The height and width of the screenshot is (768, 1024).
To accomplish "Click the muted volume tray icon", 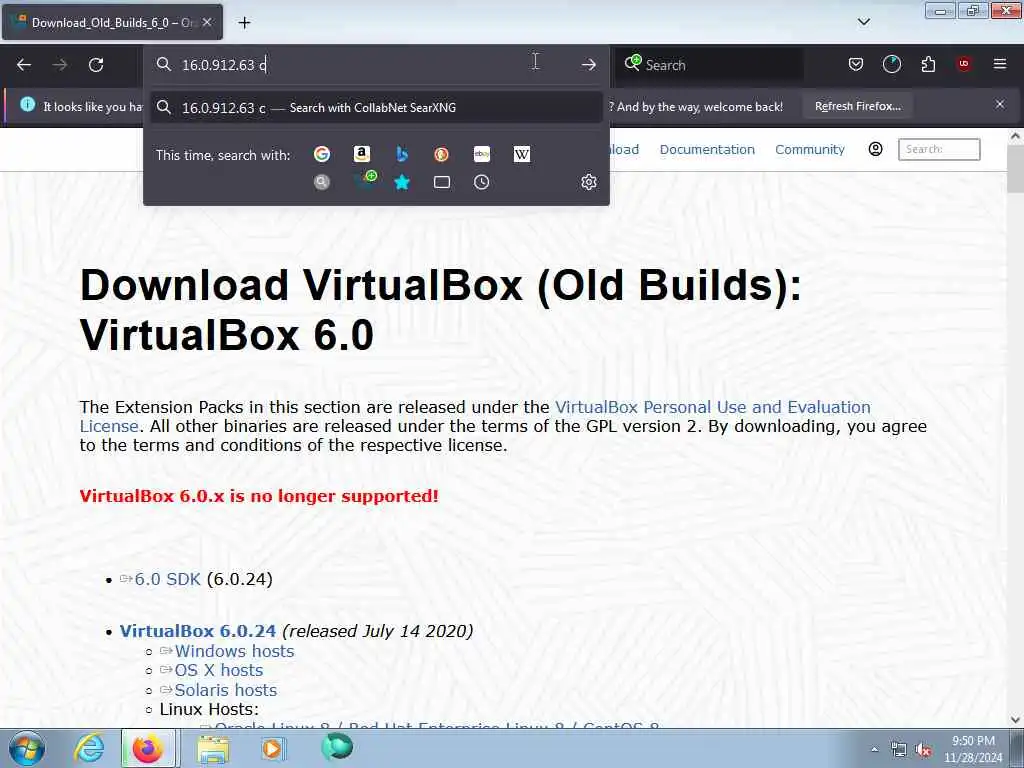I will point(923,750).
